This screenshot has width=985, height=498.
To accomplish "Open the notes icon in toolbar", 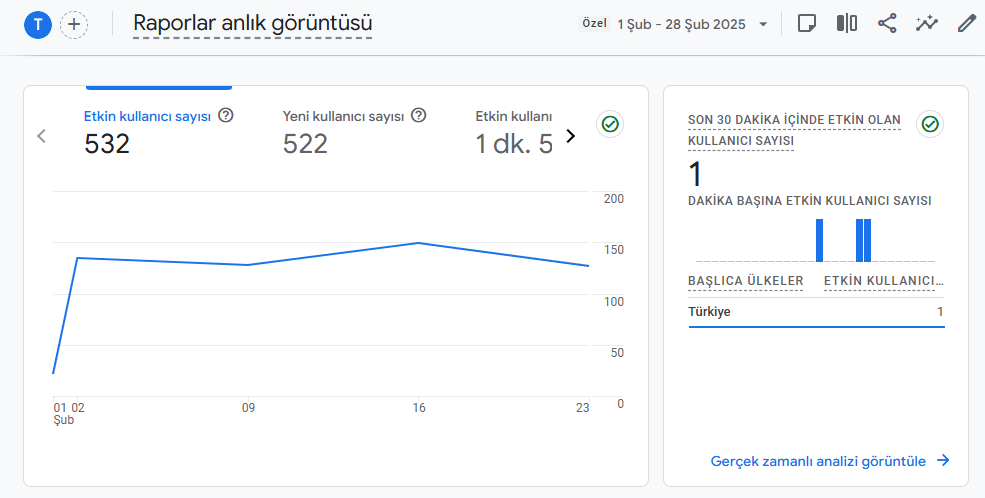I will [x=807, y=24].
